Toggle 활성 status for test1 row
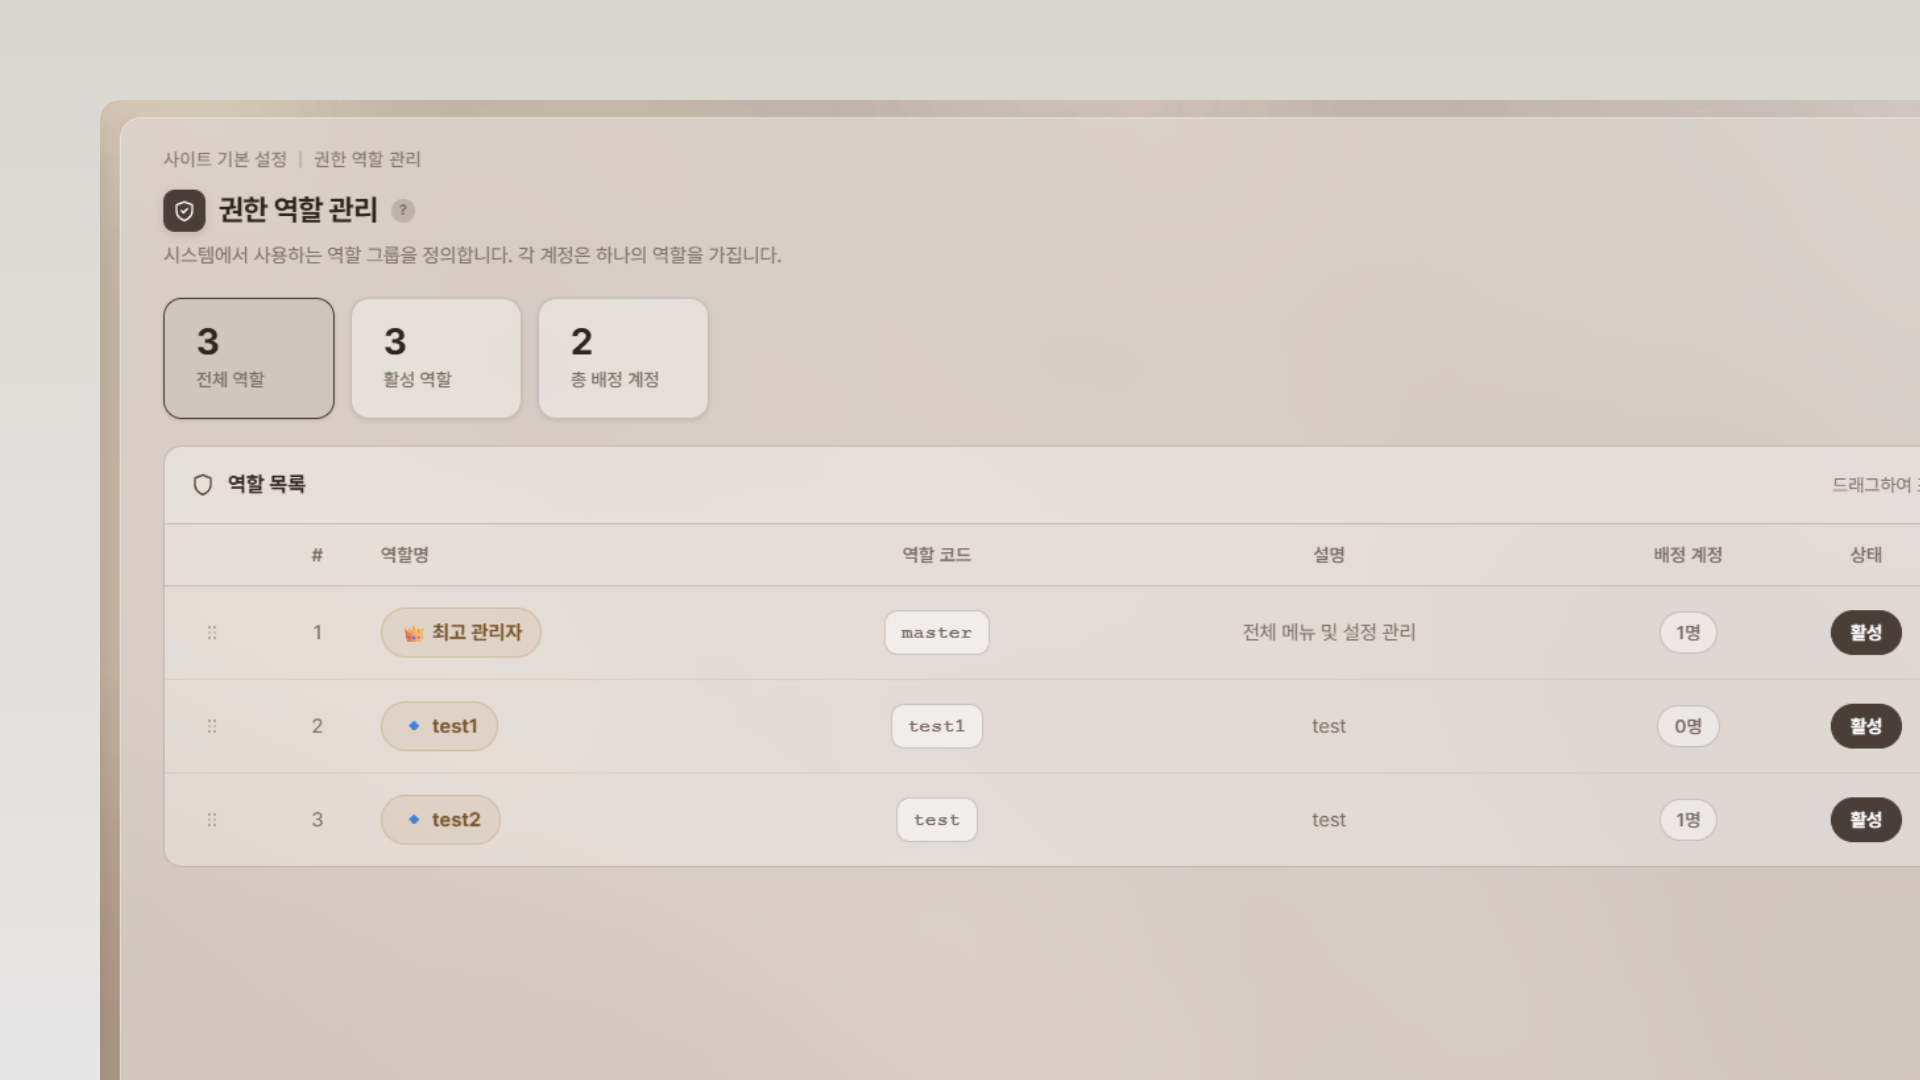 [x=1866, y=726]
